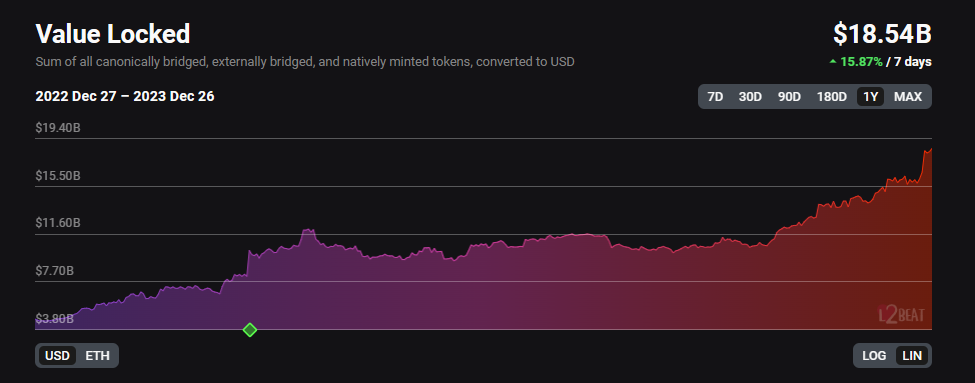975x383 pixels.
Task: Click the $18.54B total value
Action: click(882, 34)
